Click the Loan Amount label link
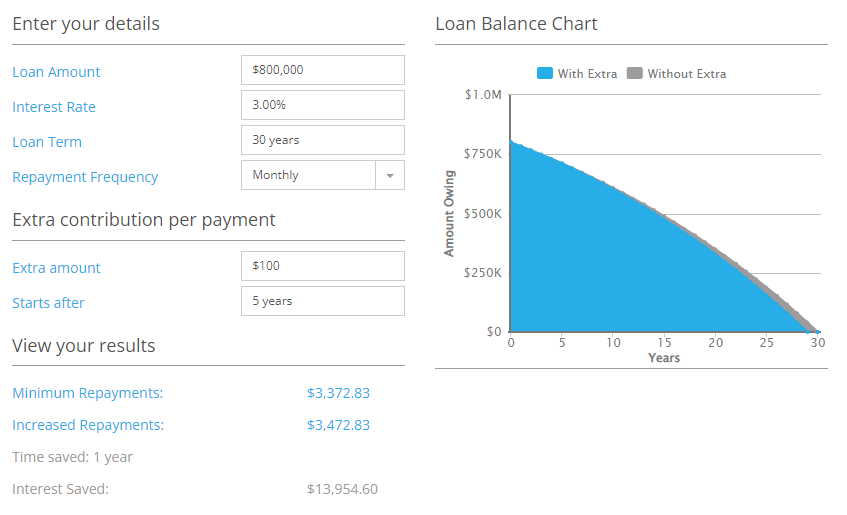Viewport: 847px width, 515px height. click(56, 72)
